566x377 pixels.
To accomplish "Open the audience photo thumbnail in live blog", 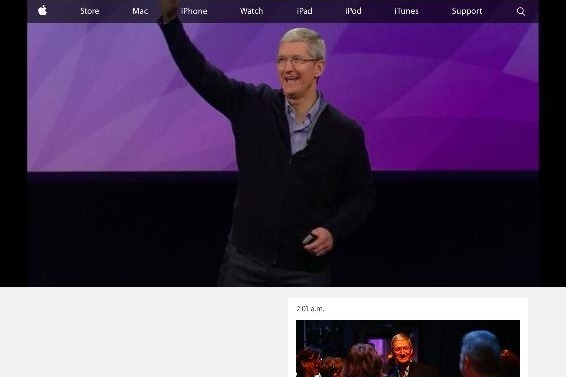I will (408, 348).
